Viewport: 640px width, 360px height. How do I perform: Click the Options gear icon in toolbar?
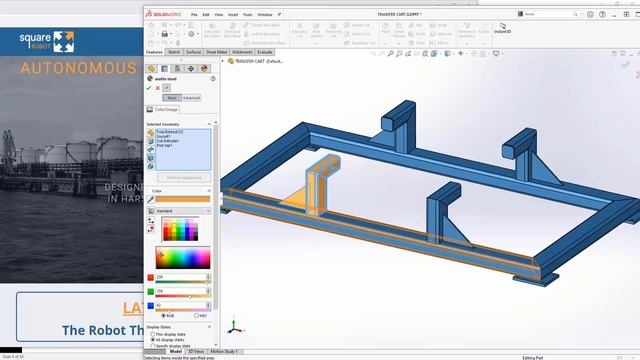191,34
